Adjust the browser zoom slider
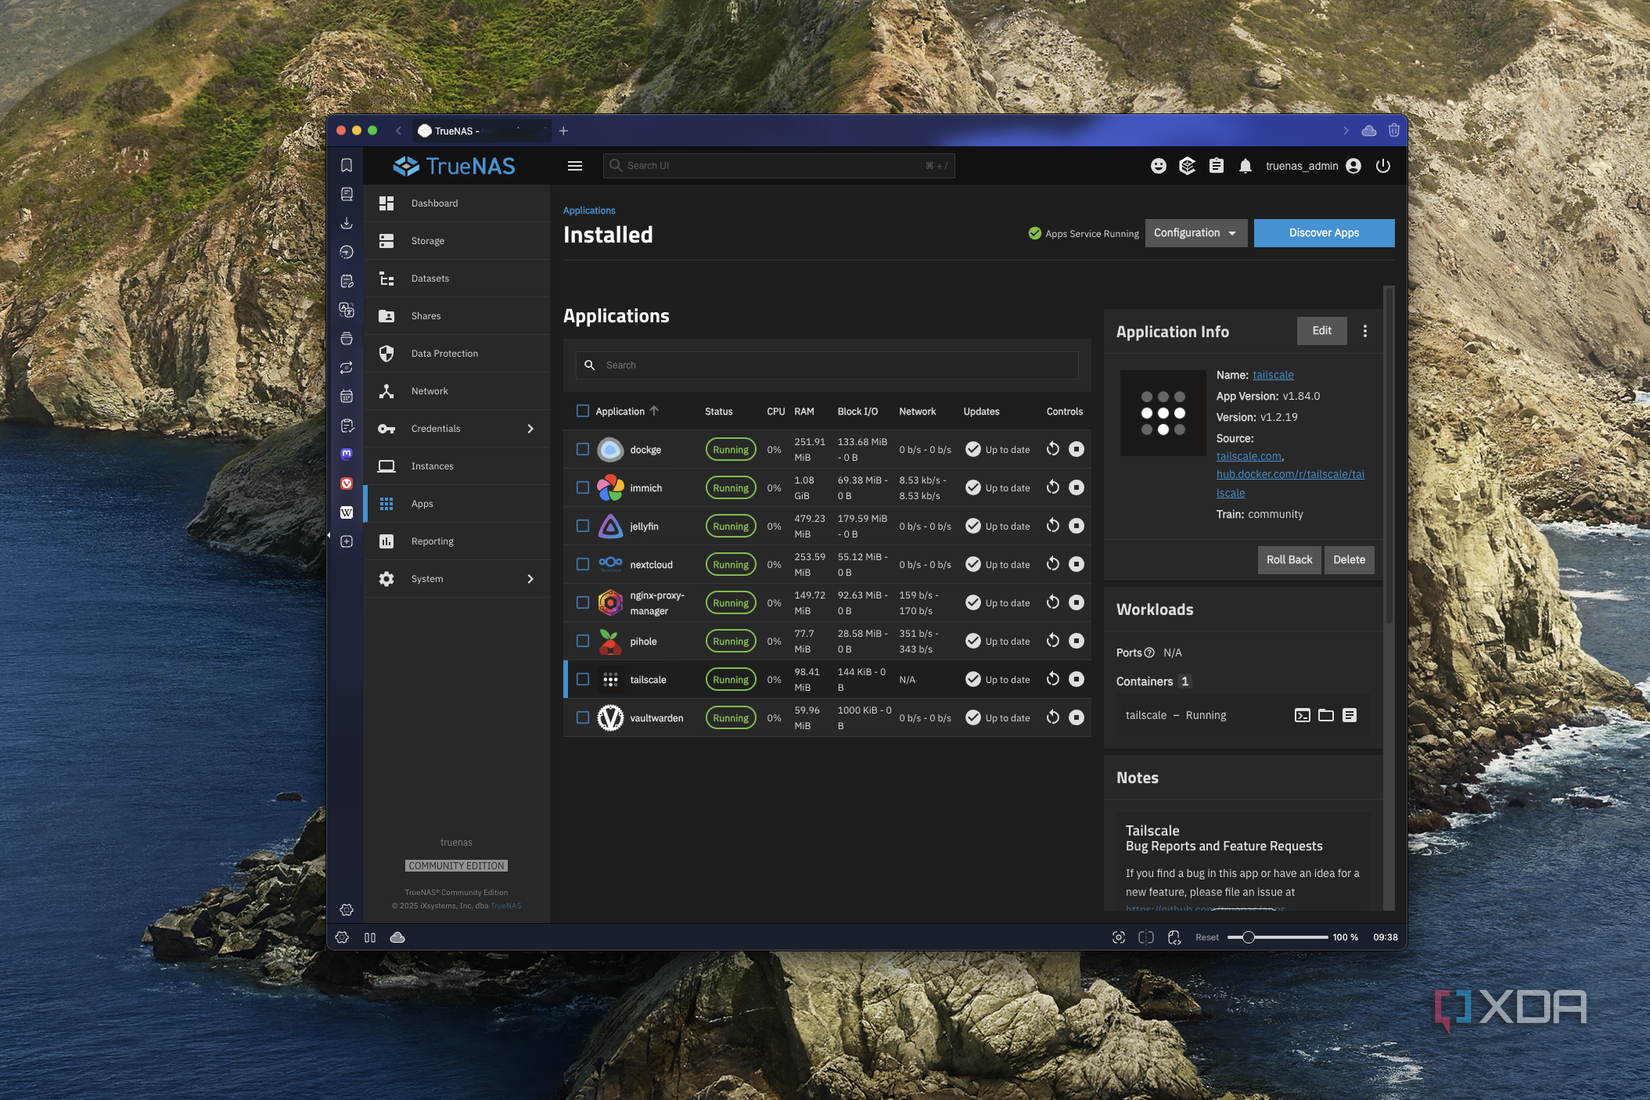 point(1248,937)
